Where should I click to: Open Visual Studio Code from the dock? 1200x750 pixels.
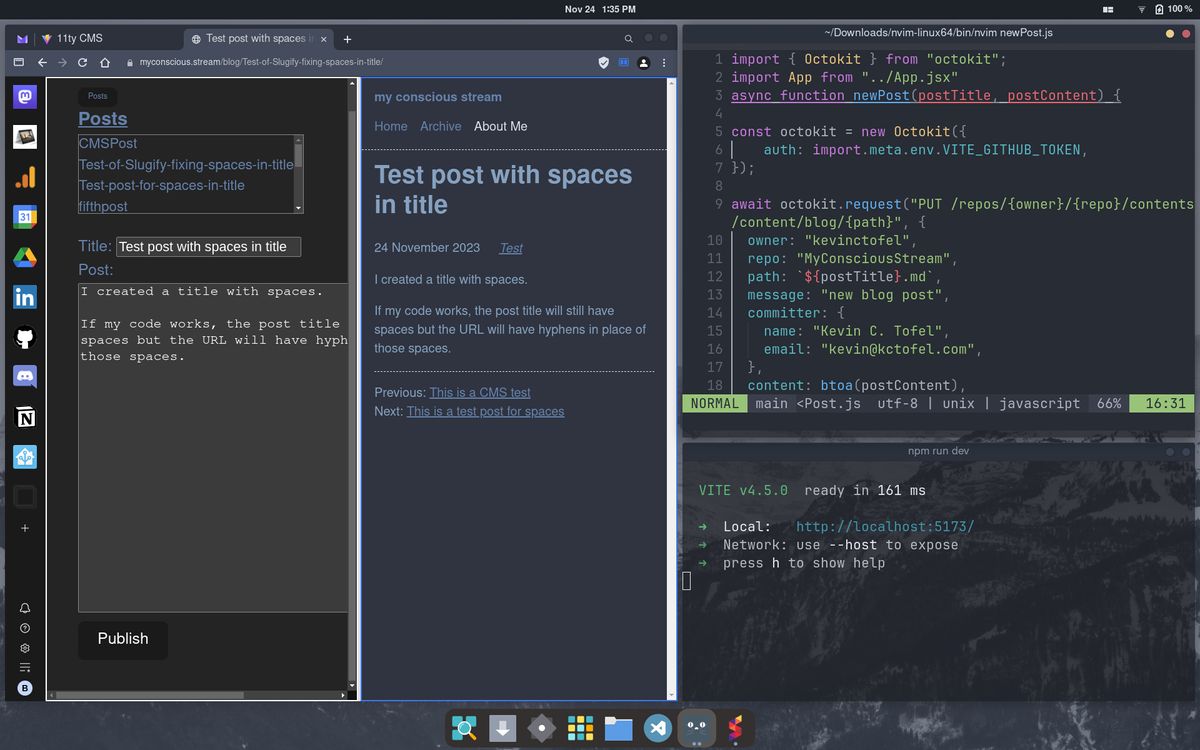657,729
